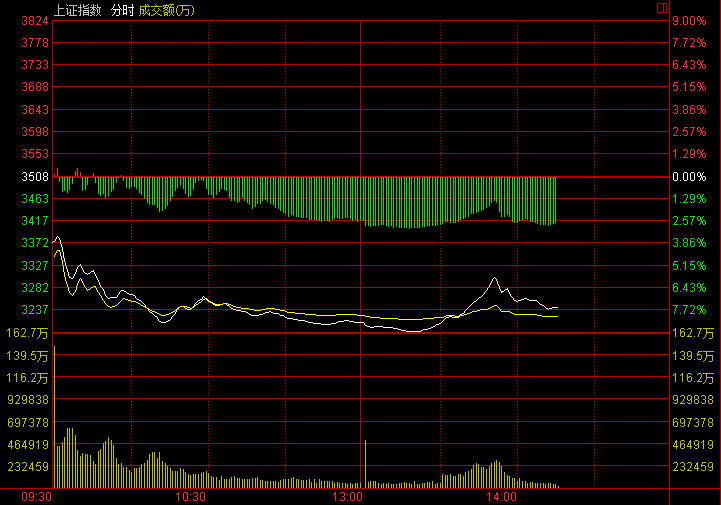Click the red window icon in the top-right corner
The image size is (721, 505).
pyautogui.click(x=661, y=8)
